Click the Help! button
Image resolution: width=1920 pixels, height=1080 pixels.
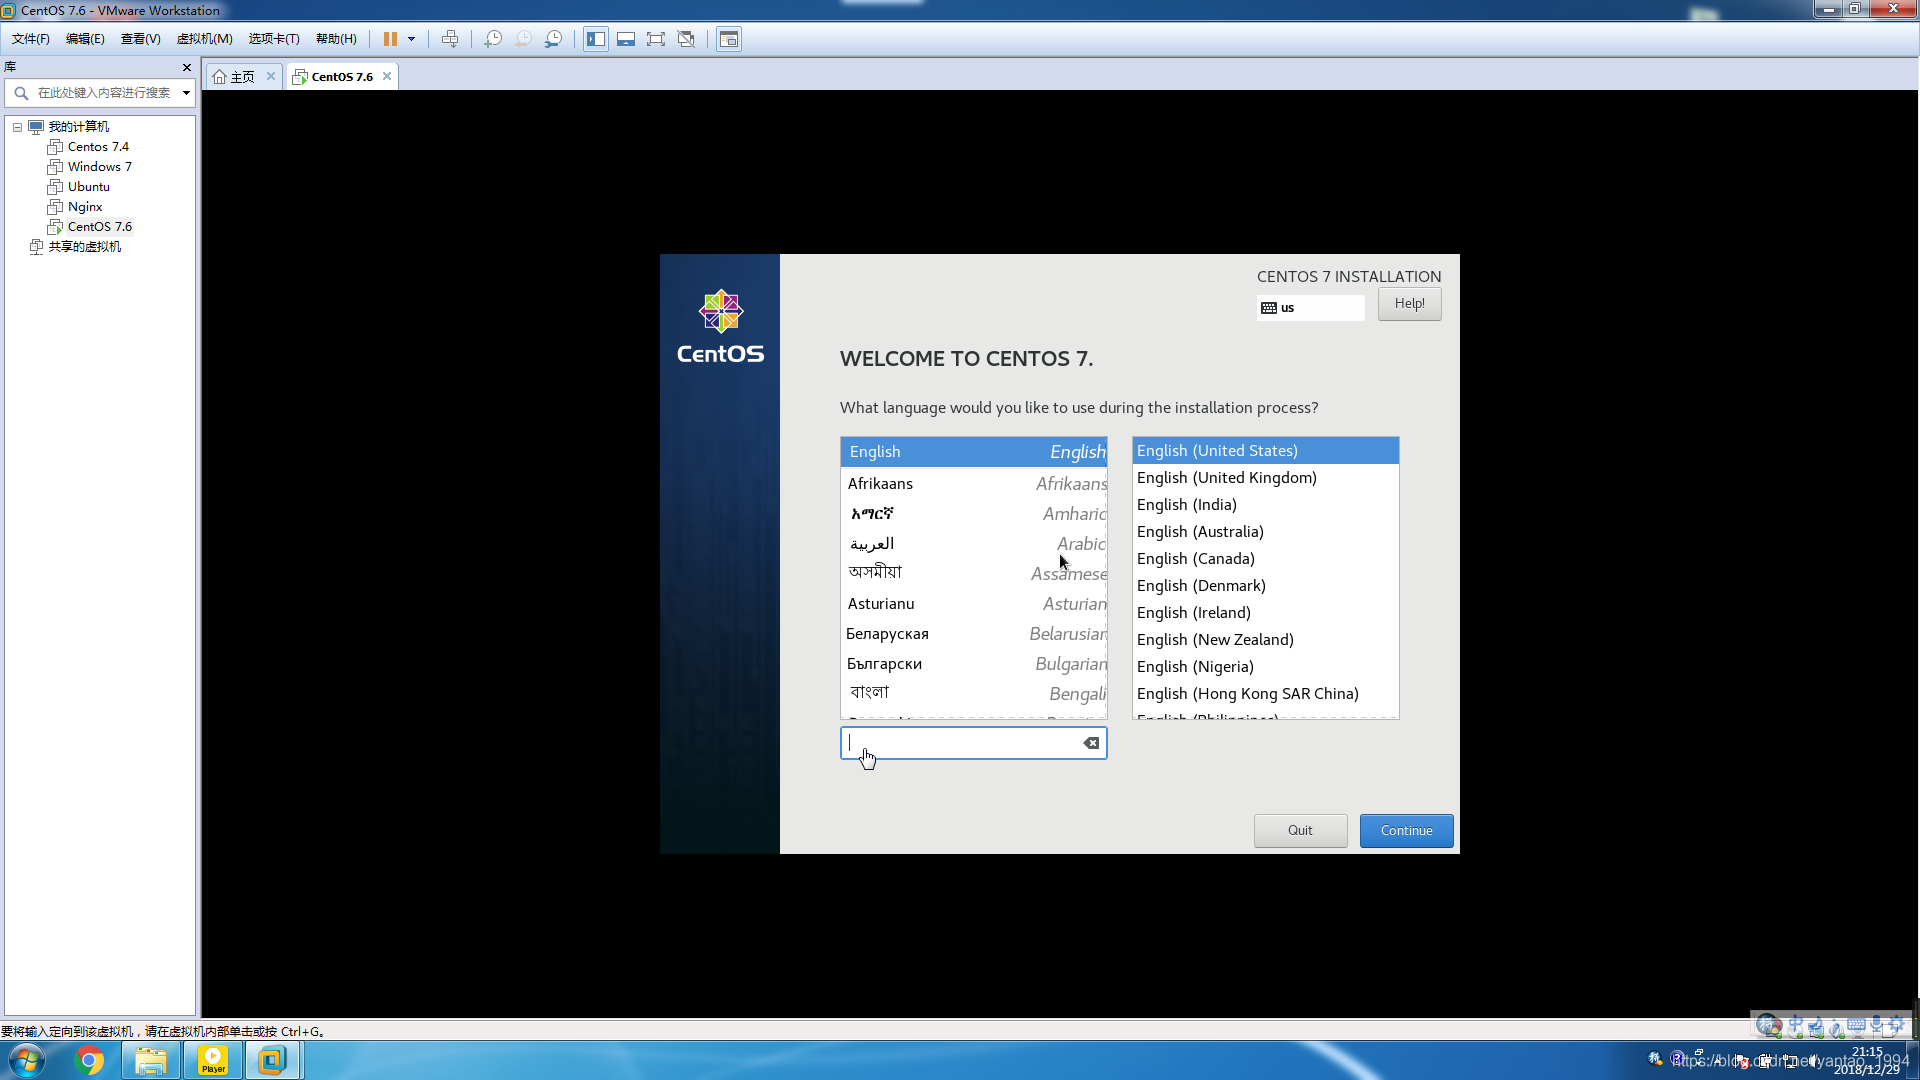pos(1409,304)
